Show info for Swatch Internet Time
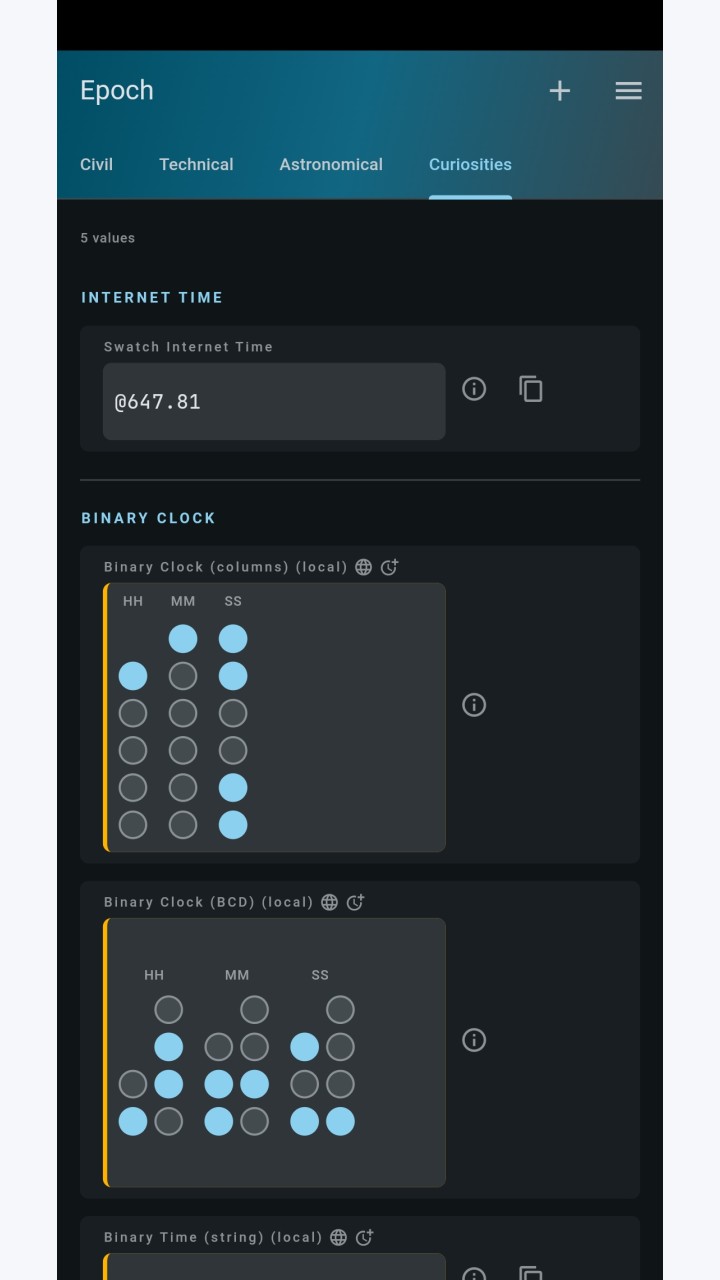The width and height of the screenshot is (720, 1280). tap(474, 389)
